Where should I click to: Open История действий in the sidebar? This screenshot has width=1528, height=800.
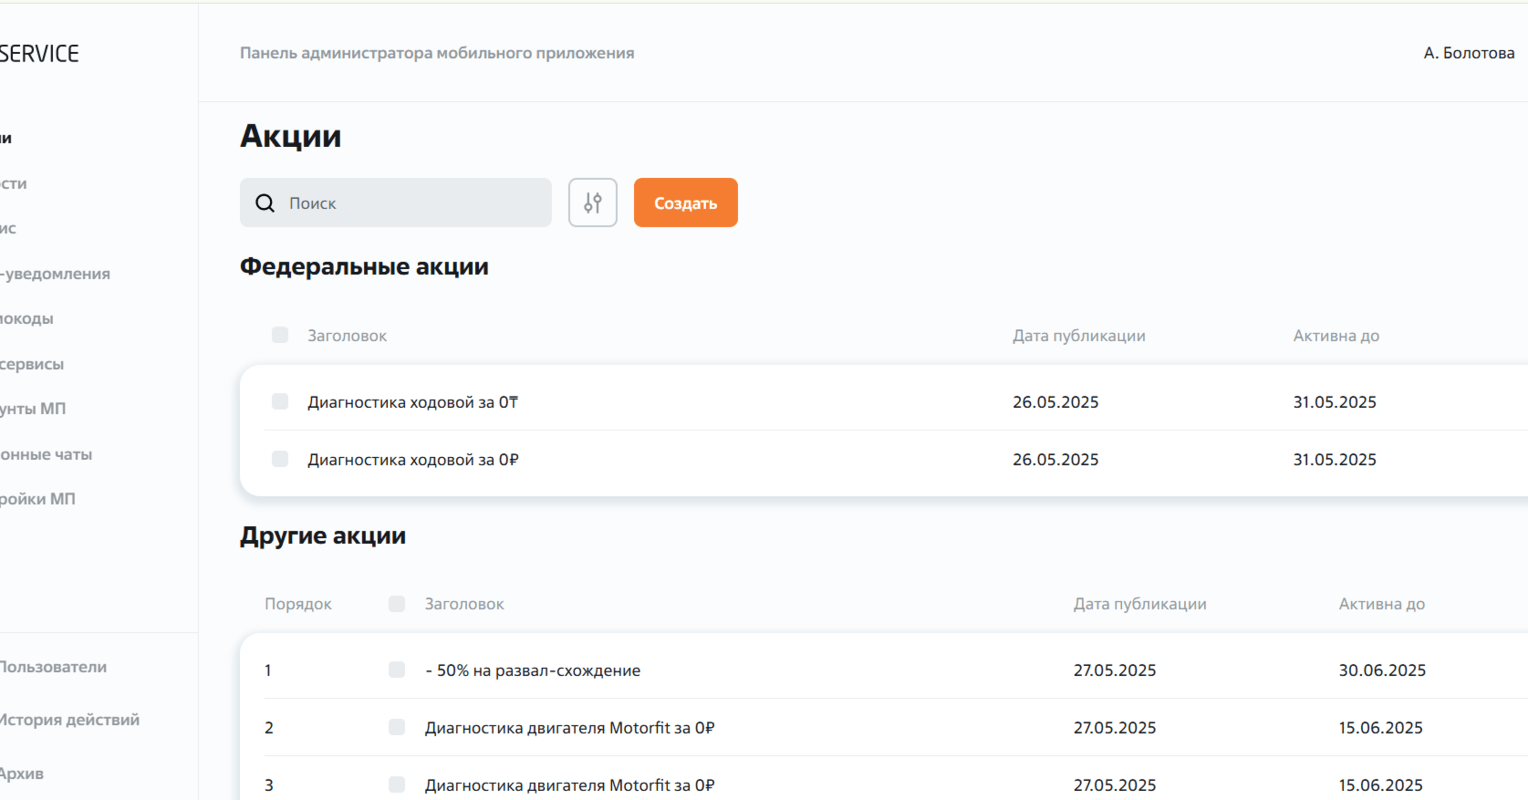[x=69, y=720]
